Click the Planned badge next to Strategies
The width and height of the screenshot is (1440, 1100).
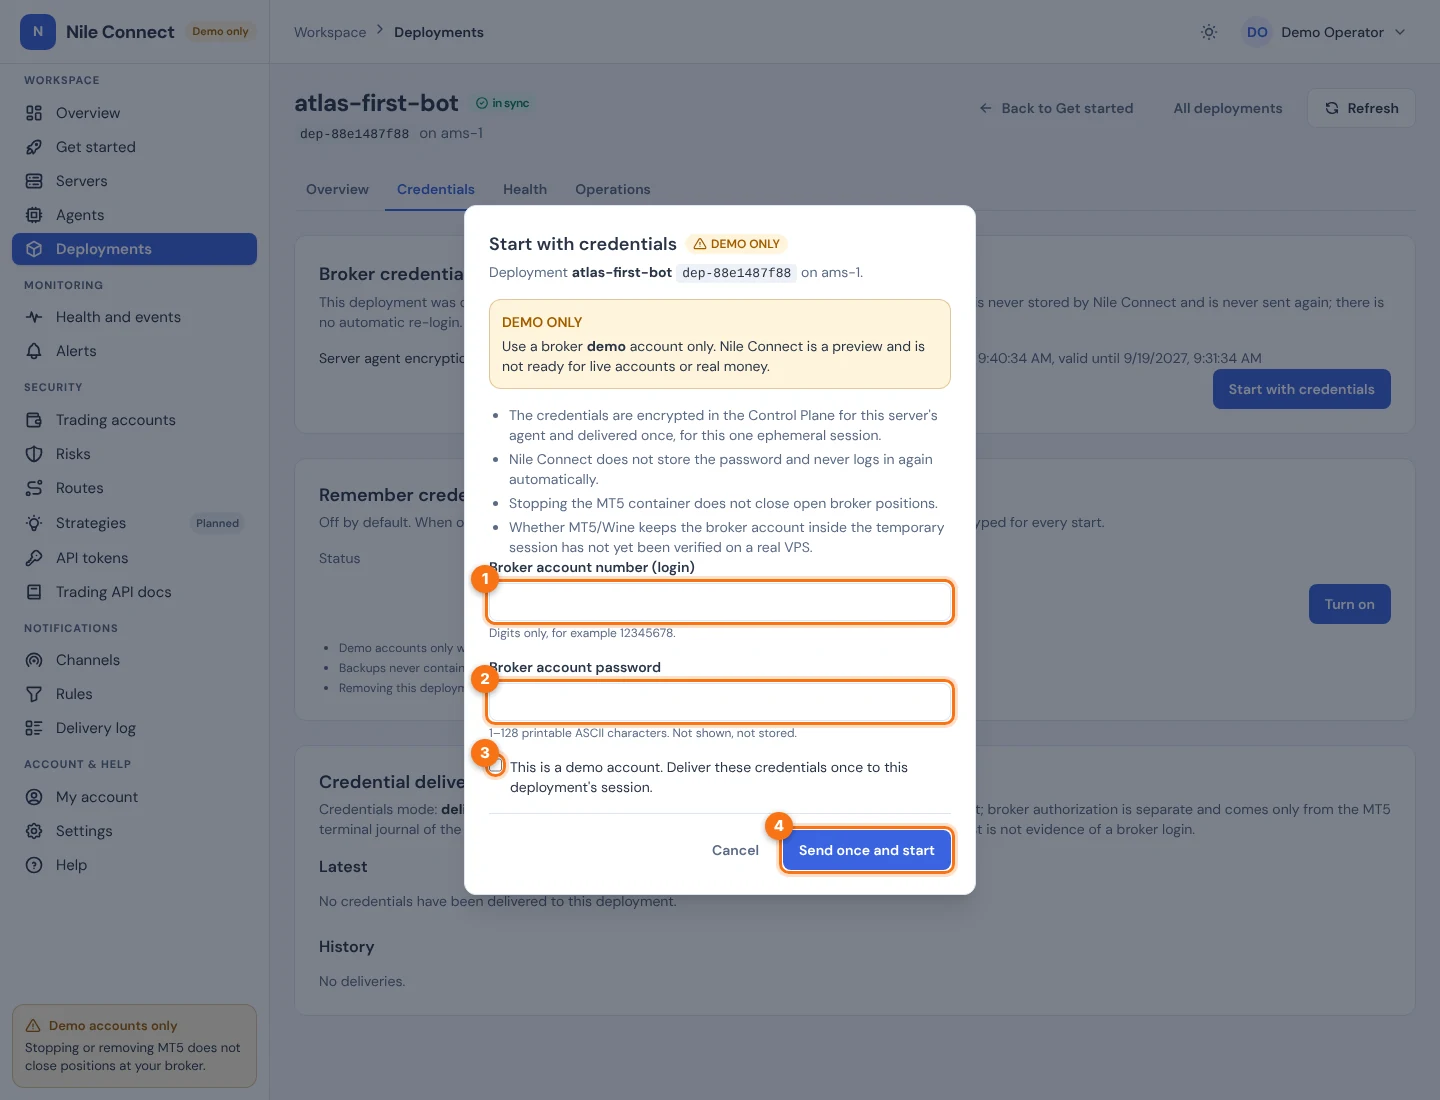[x=217, y=523]
